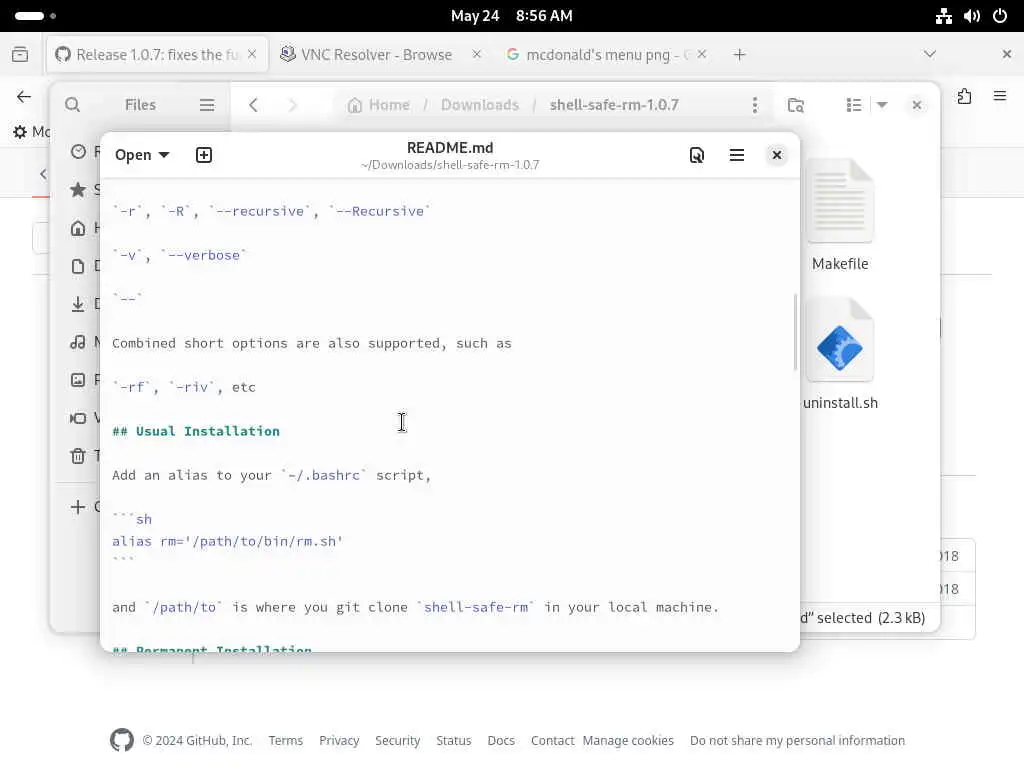Click the text editor vertical scrollbar
The height and width of the screenshot is (768, 1024).
click(x=795, y=332)
